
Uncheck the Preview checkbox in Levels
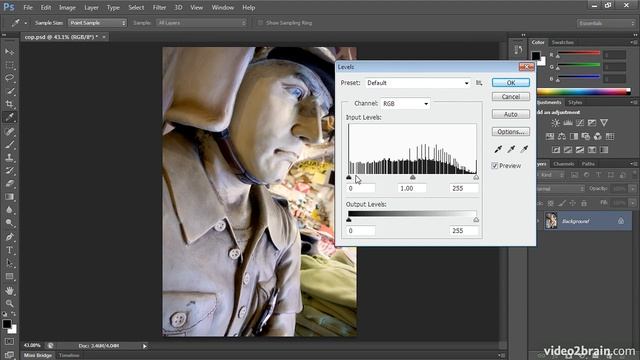click(x=495, y=166)
